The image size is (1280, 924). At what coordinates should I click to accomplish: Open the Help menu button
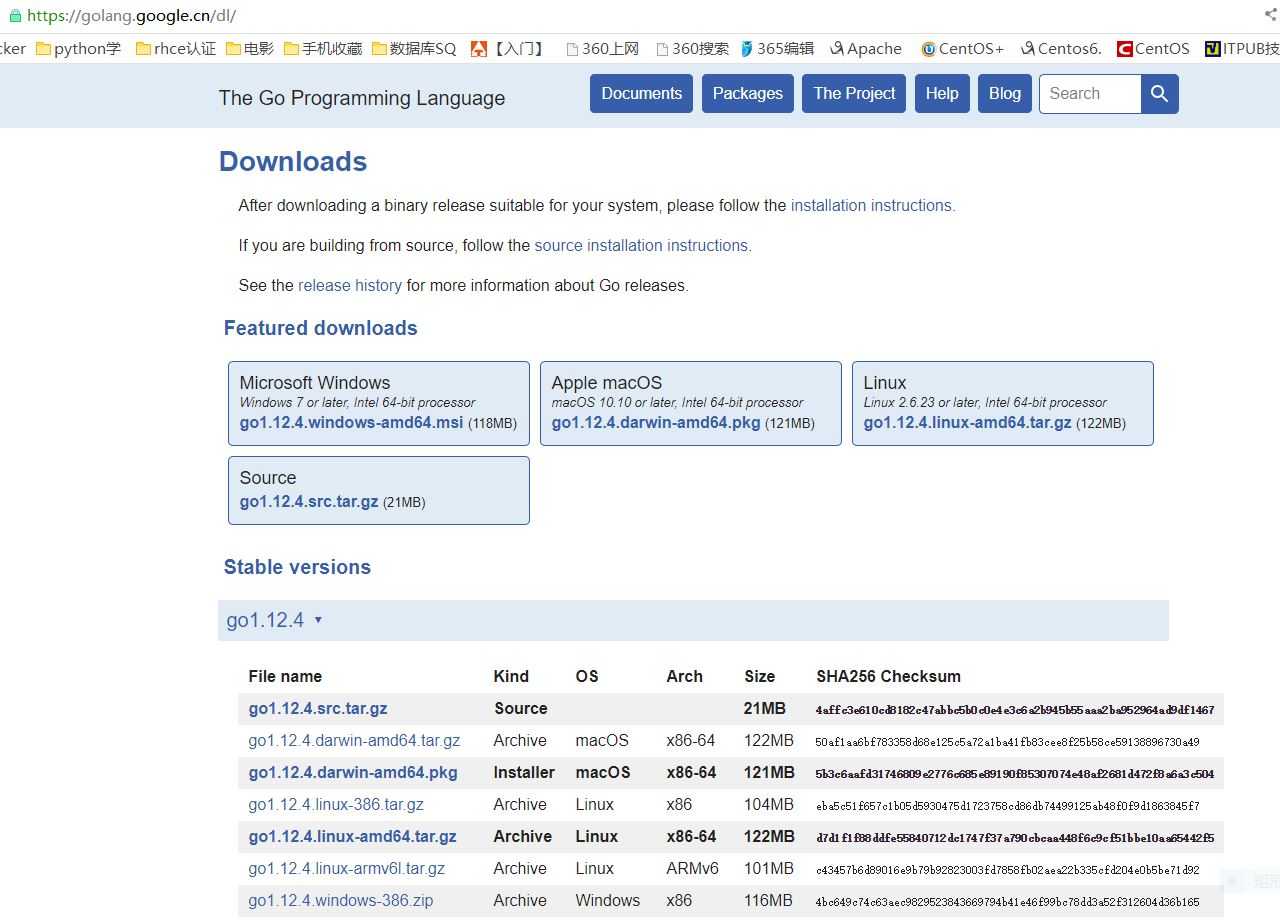click(942, 93)
